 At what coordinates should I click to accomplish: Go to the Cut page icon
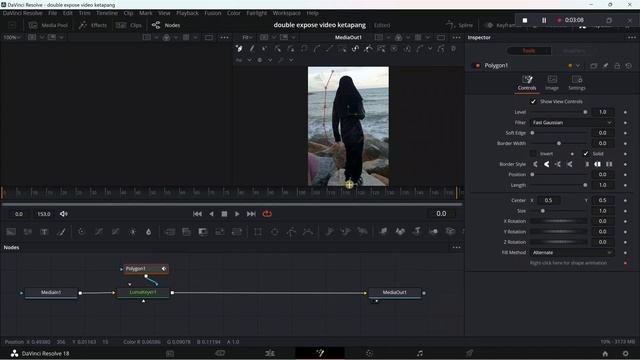click(x=220, y=353)
